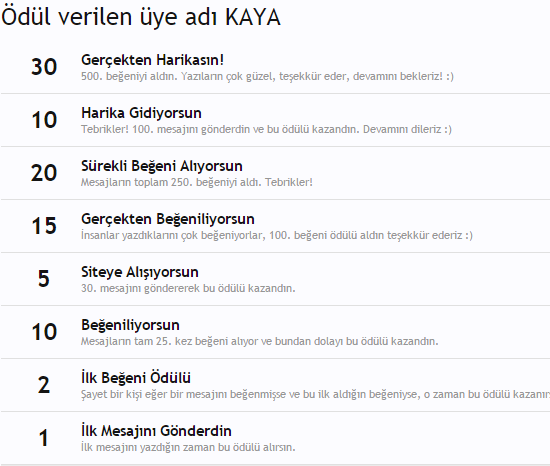Select the 'Siteye Alışıyorsun' trophy

click(x=140, y=272)
